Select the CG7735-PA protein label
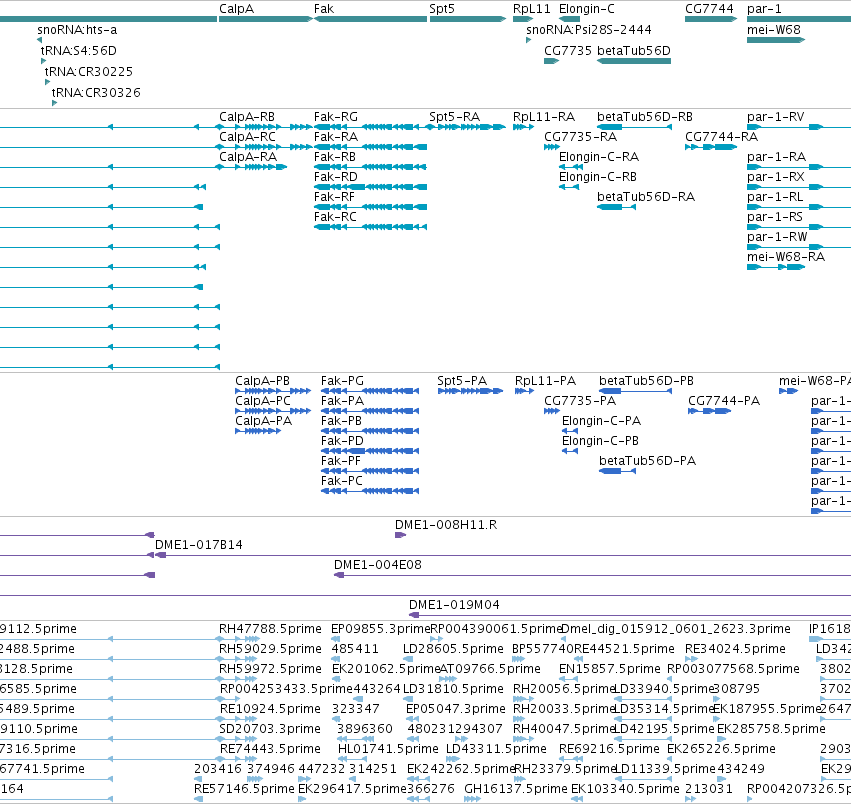 pyautogui.click(x=580, y=402)
